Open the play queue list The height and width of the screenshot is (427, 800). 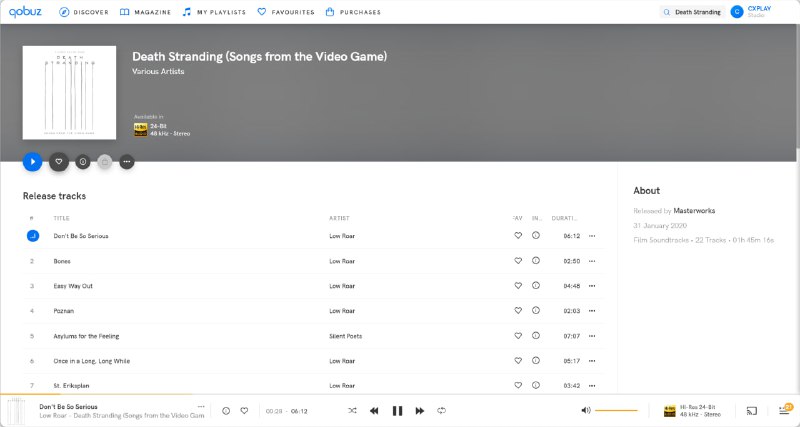784,410
